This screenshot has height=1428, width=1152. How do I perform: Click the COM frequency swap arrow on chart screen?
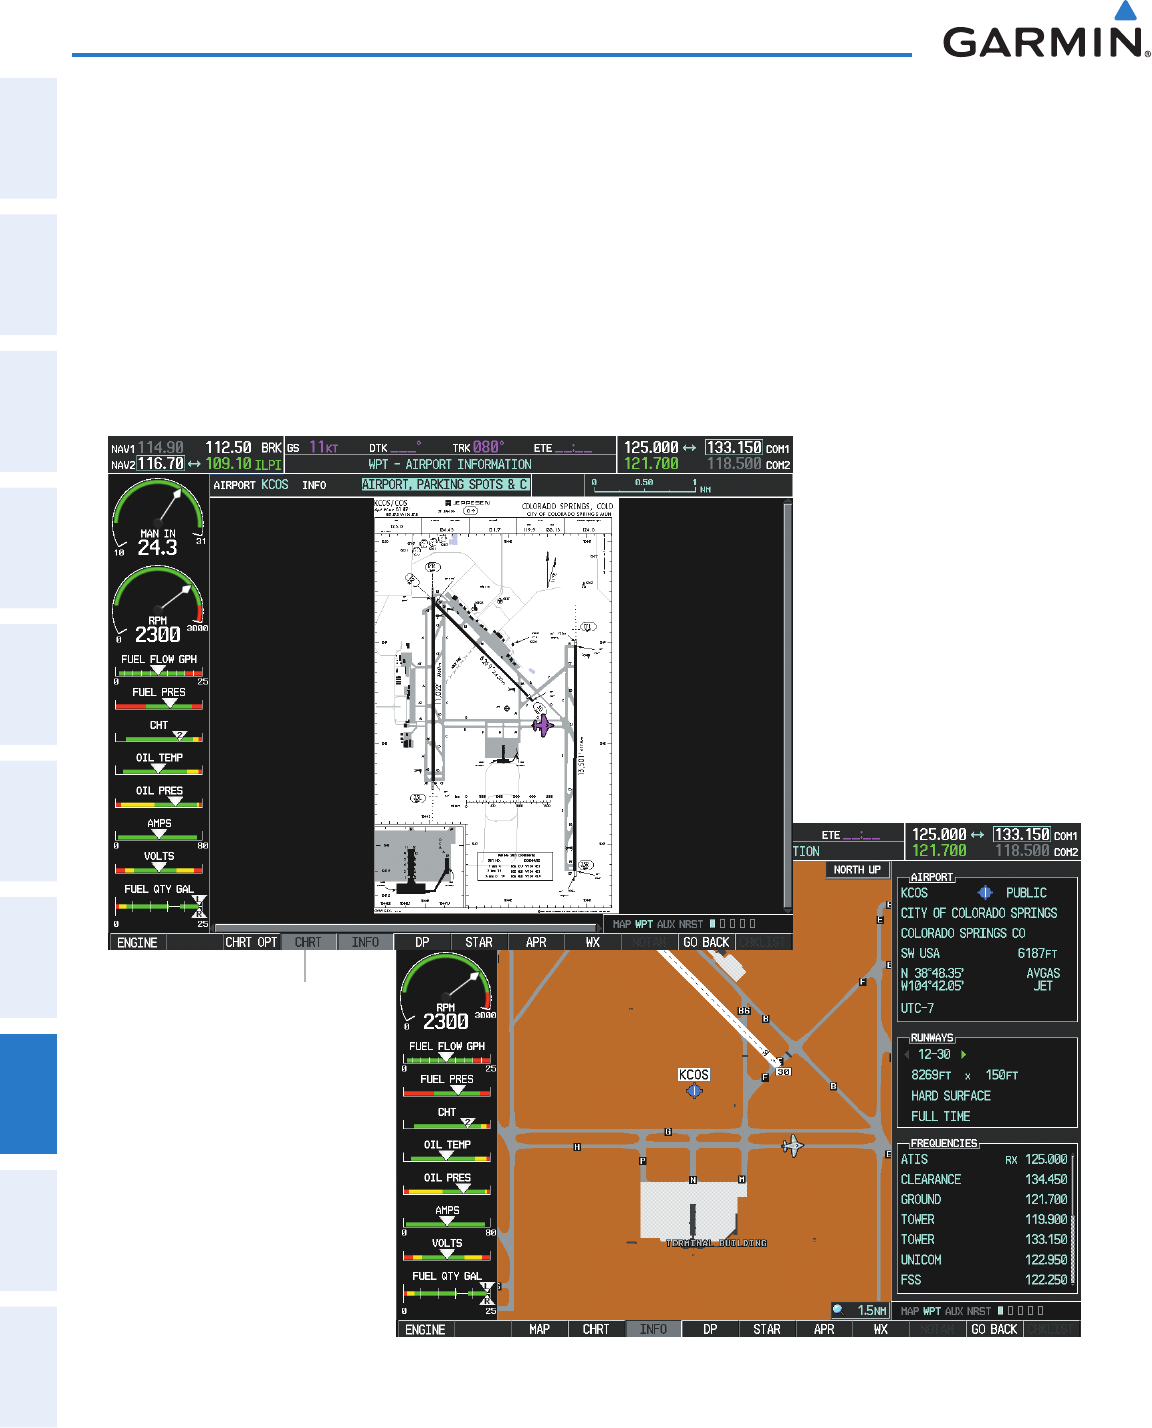[x=690, y=448]
